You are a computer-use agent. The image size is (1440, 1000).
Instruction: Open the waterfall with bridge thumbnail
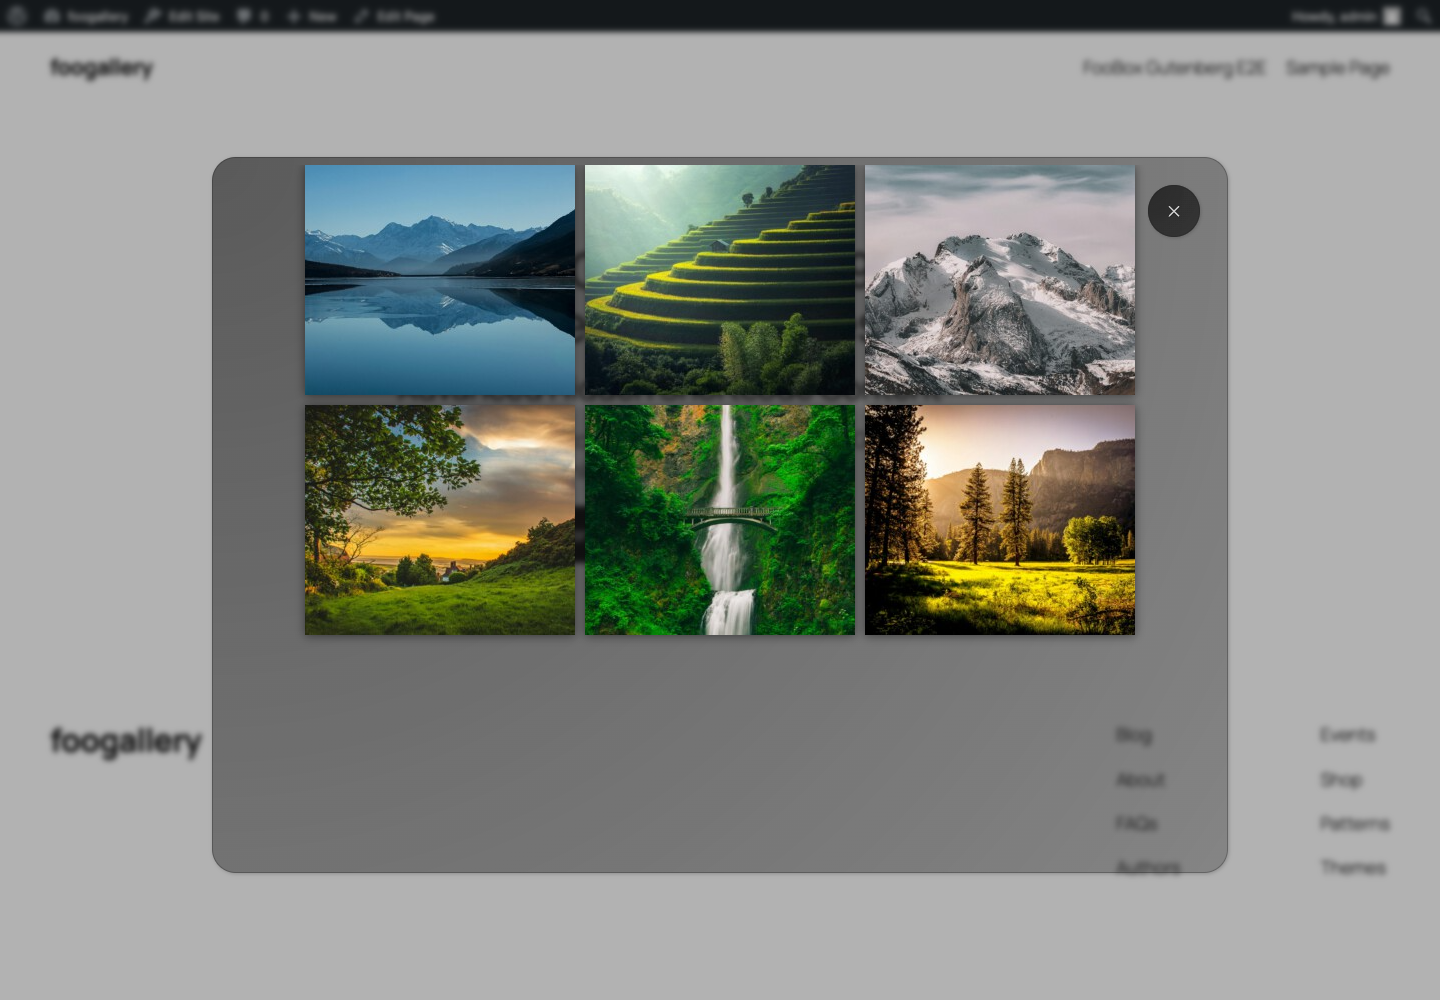click(x=720, y=520)
